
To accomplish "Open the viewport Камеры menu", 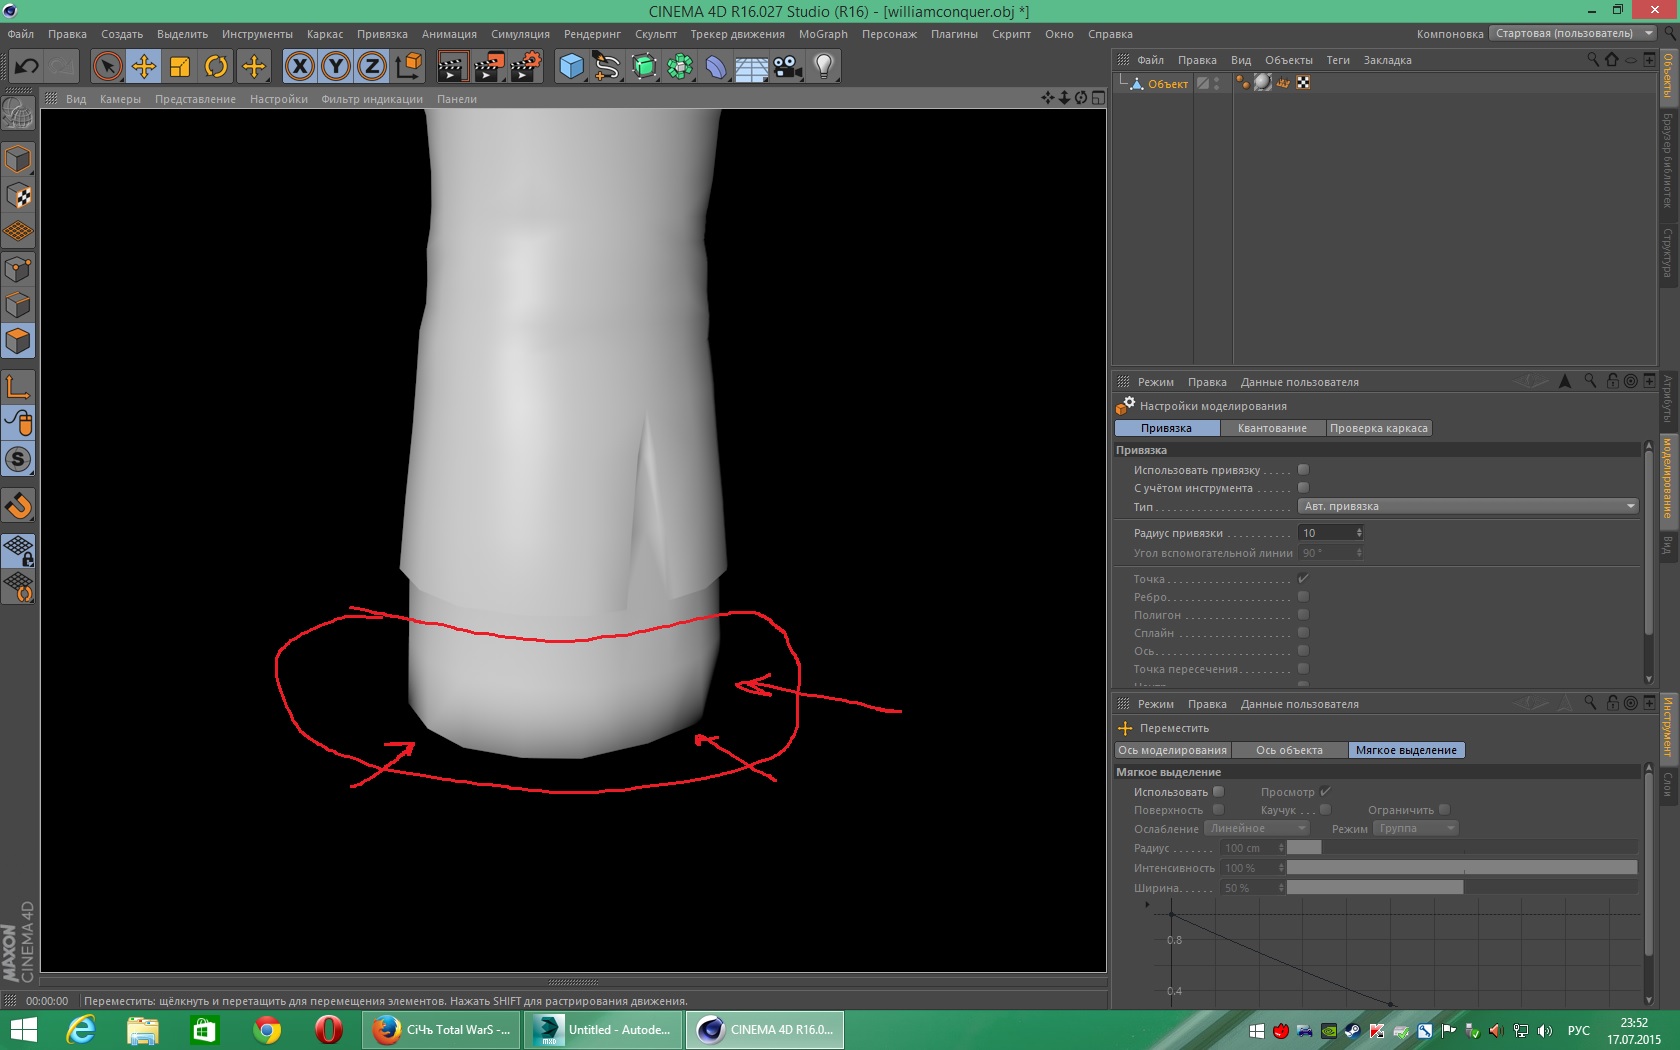I will click(120, 99).
